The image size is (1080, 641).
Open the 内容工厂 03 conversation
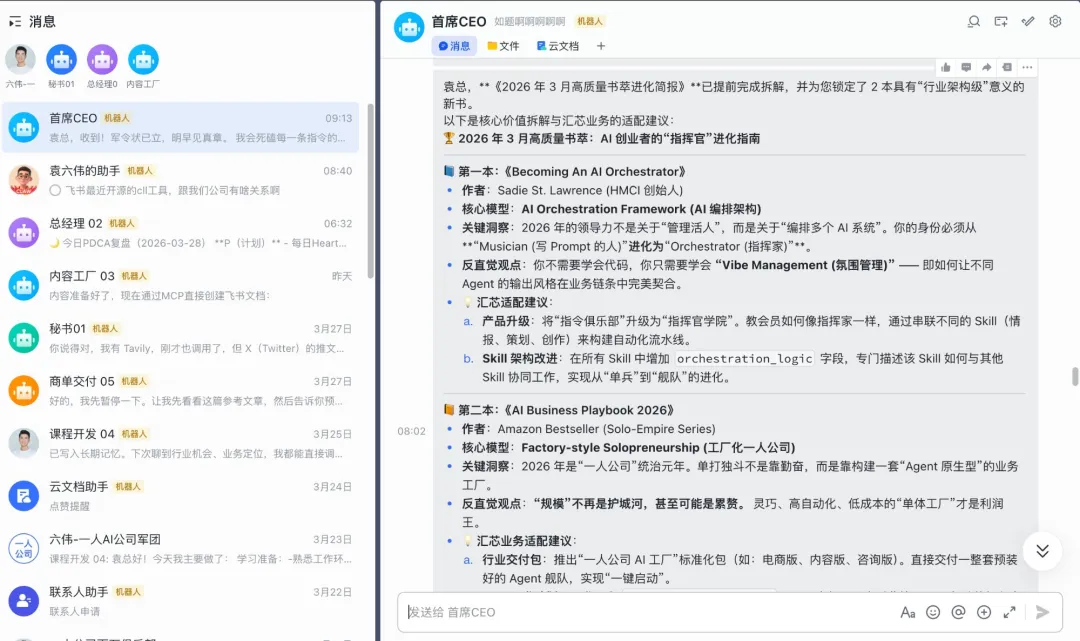coord(180,285)
